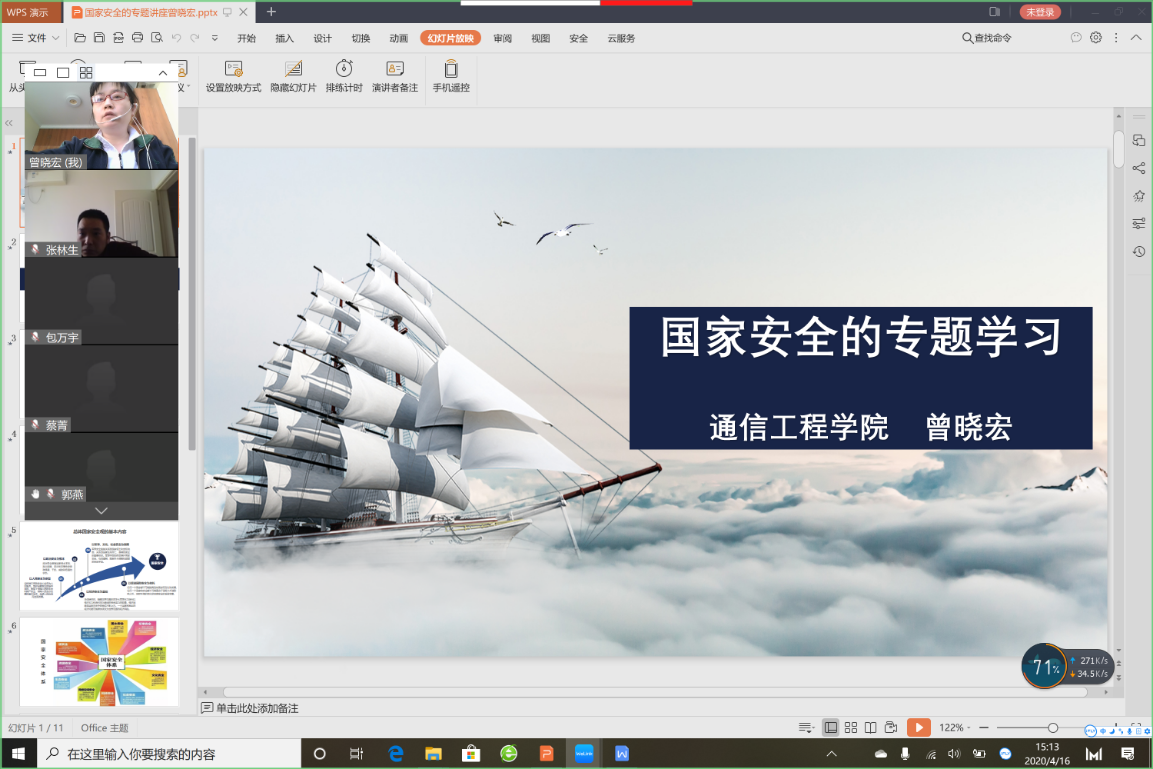Click the zoom slider handle
Image resolution: width=1153 pixels, height=769 pixels.
pyautogui.click(x=1053, y=728)
